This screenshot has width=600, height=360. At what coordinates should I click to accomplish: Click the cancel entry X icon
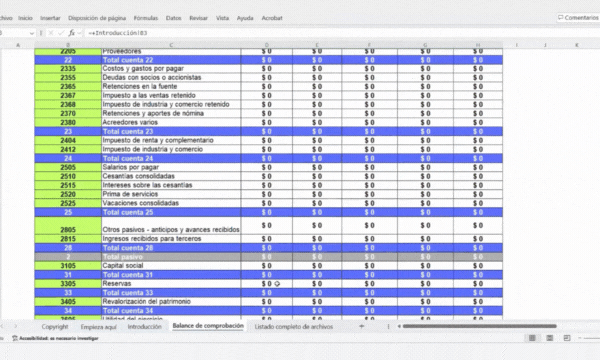51,33
